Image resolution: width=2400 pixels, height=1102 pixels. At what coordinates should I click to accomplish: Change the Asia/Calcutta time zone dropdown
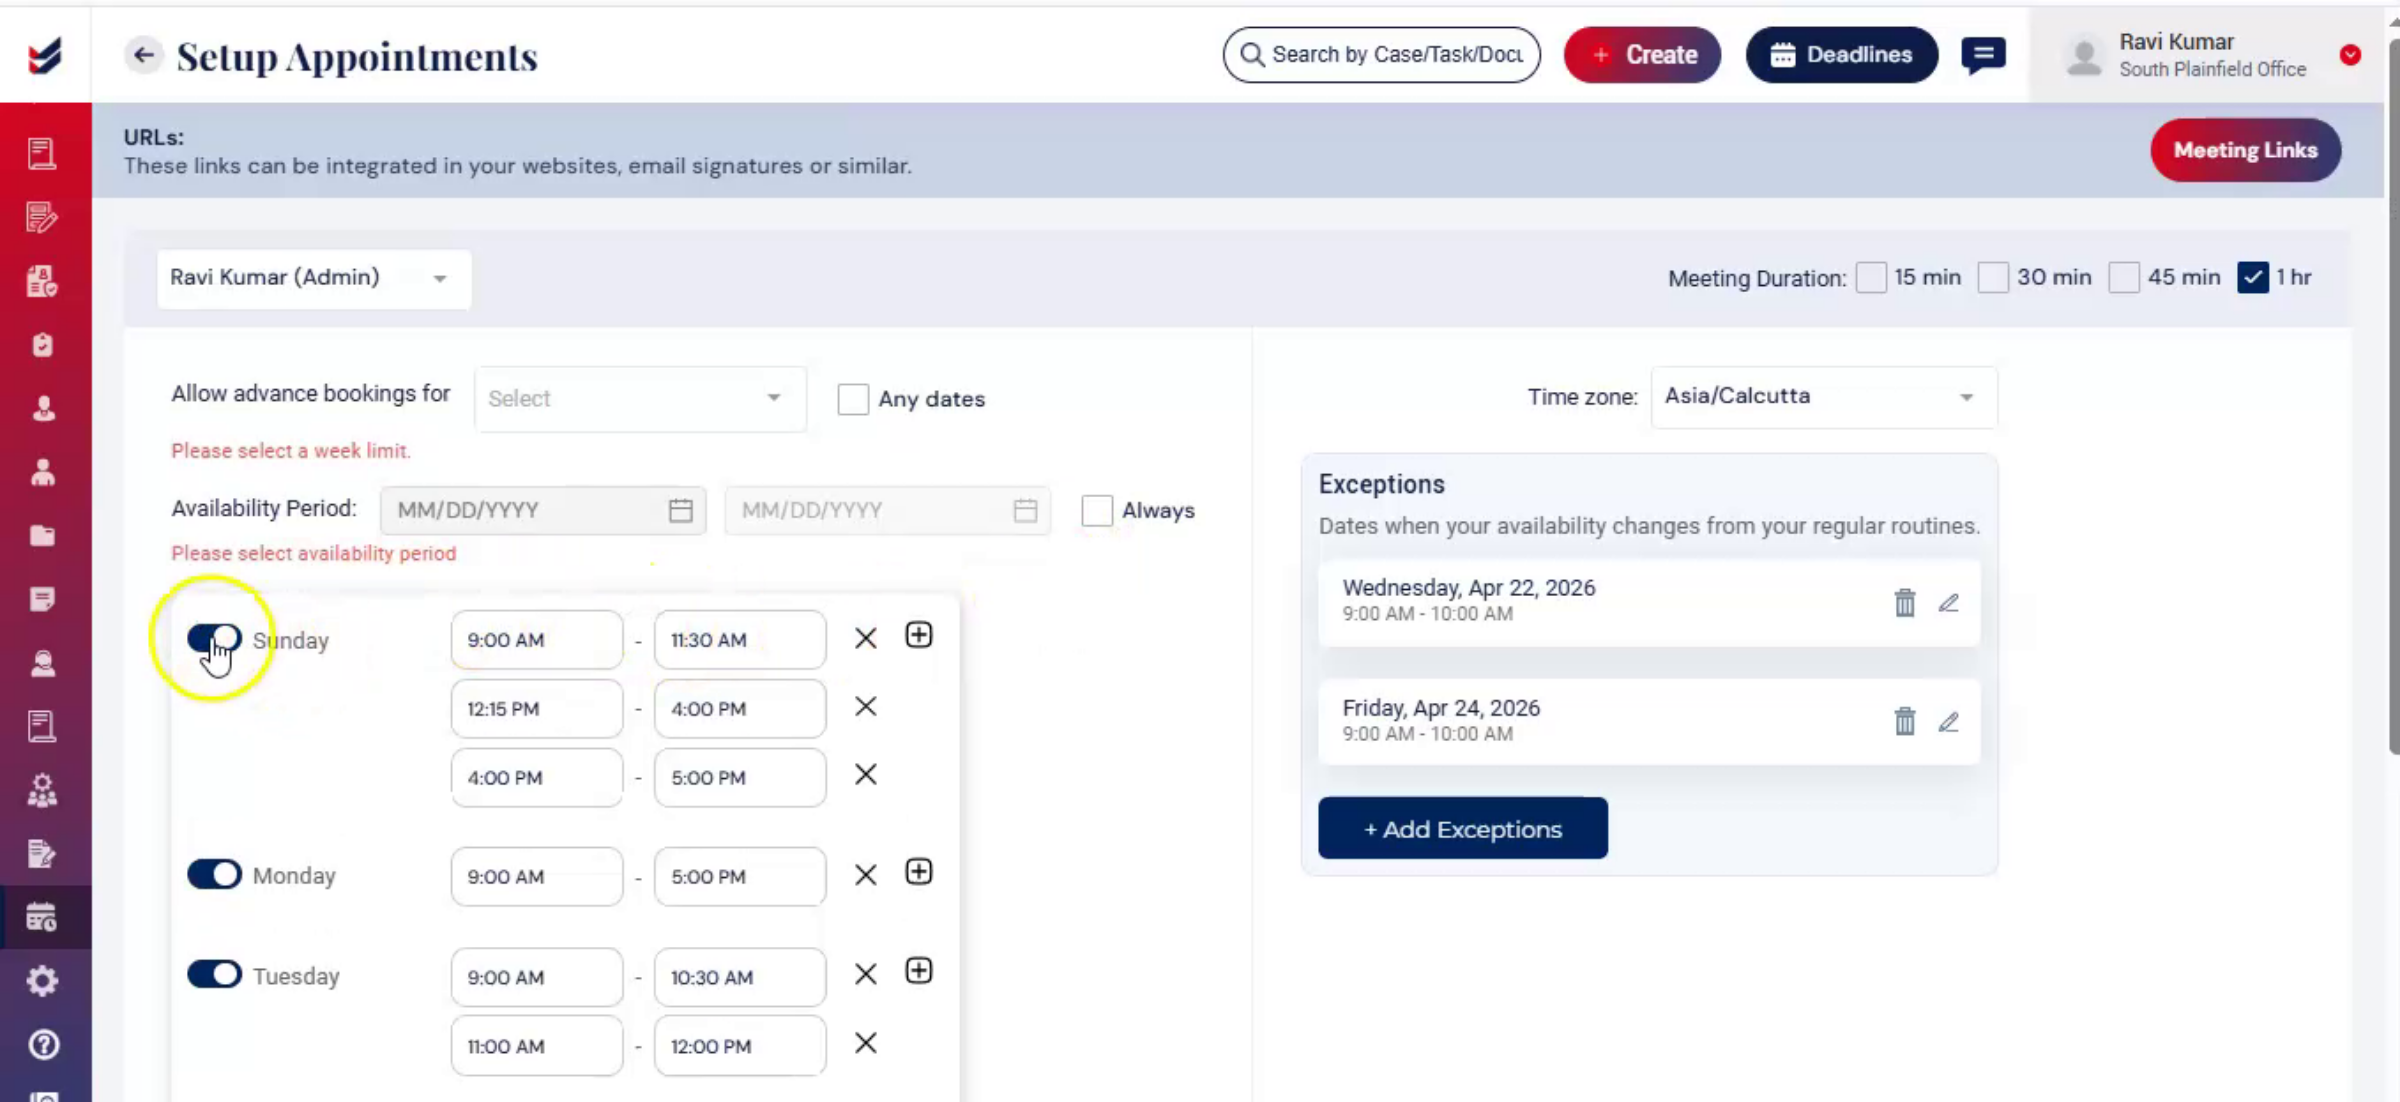(1823, 397)
